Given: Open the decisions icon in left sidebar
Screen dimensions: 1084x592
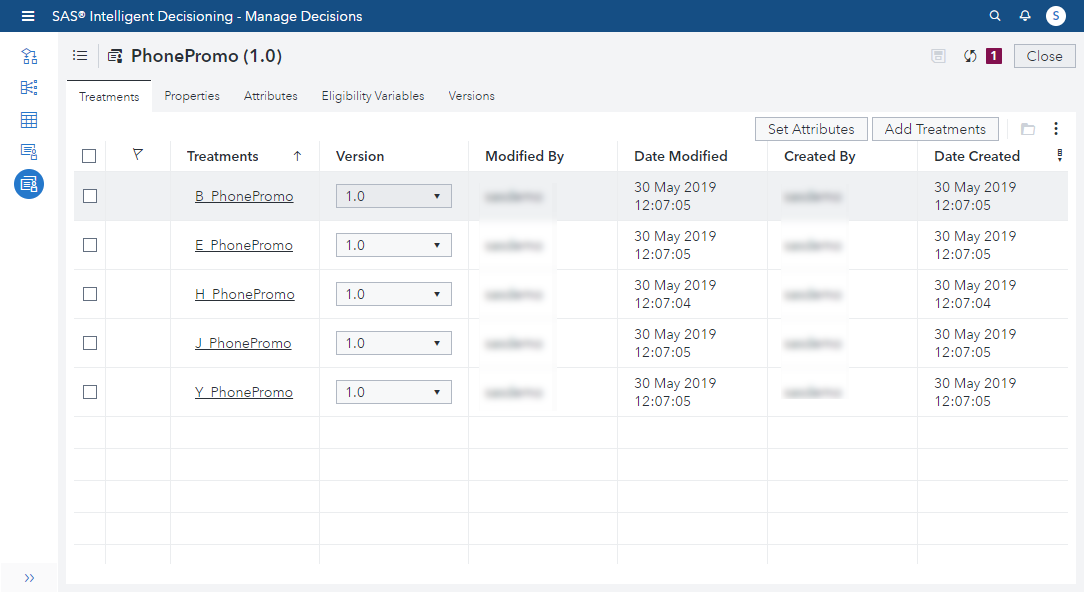Looking at the screenshot, I should (x=29, y=56).
